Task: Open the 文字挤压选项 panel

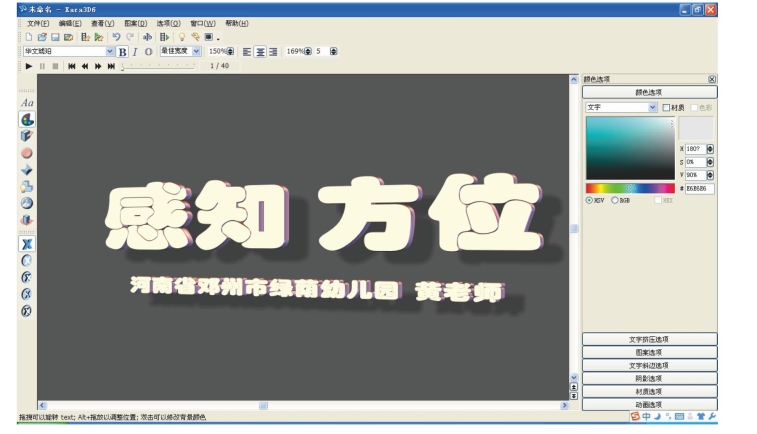Action: click(649, 339)
